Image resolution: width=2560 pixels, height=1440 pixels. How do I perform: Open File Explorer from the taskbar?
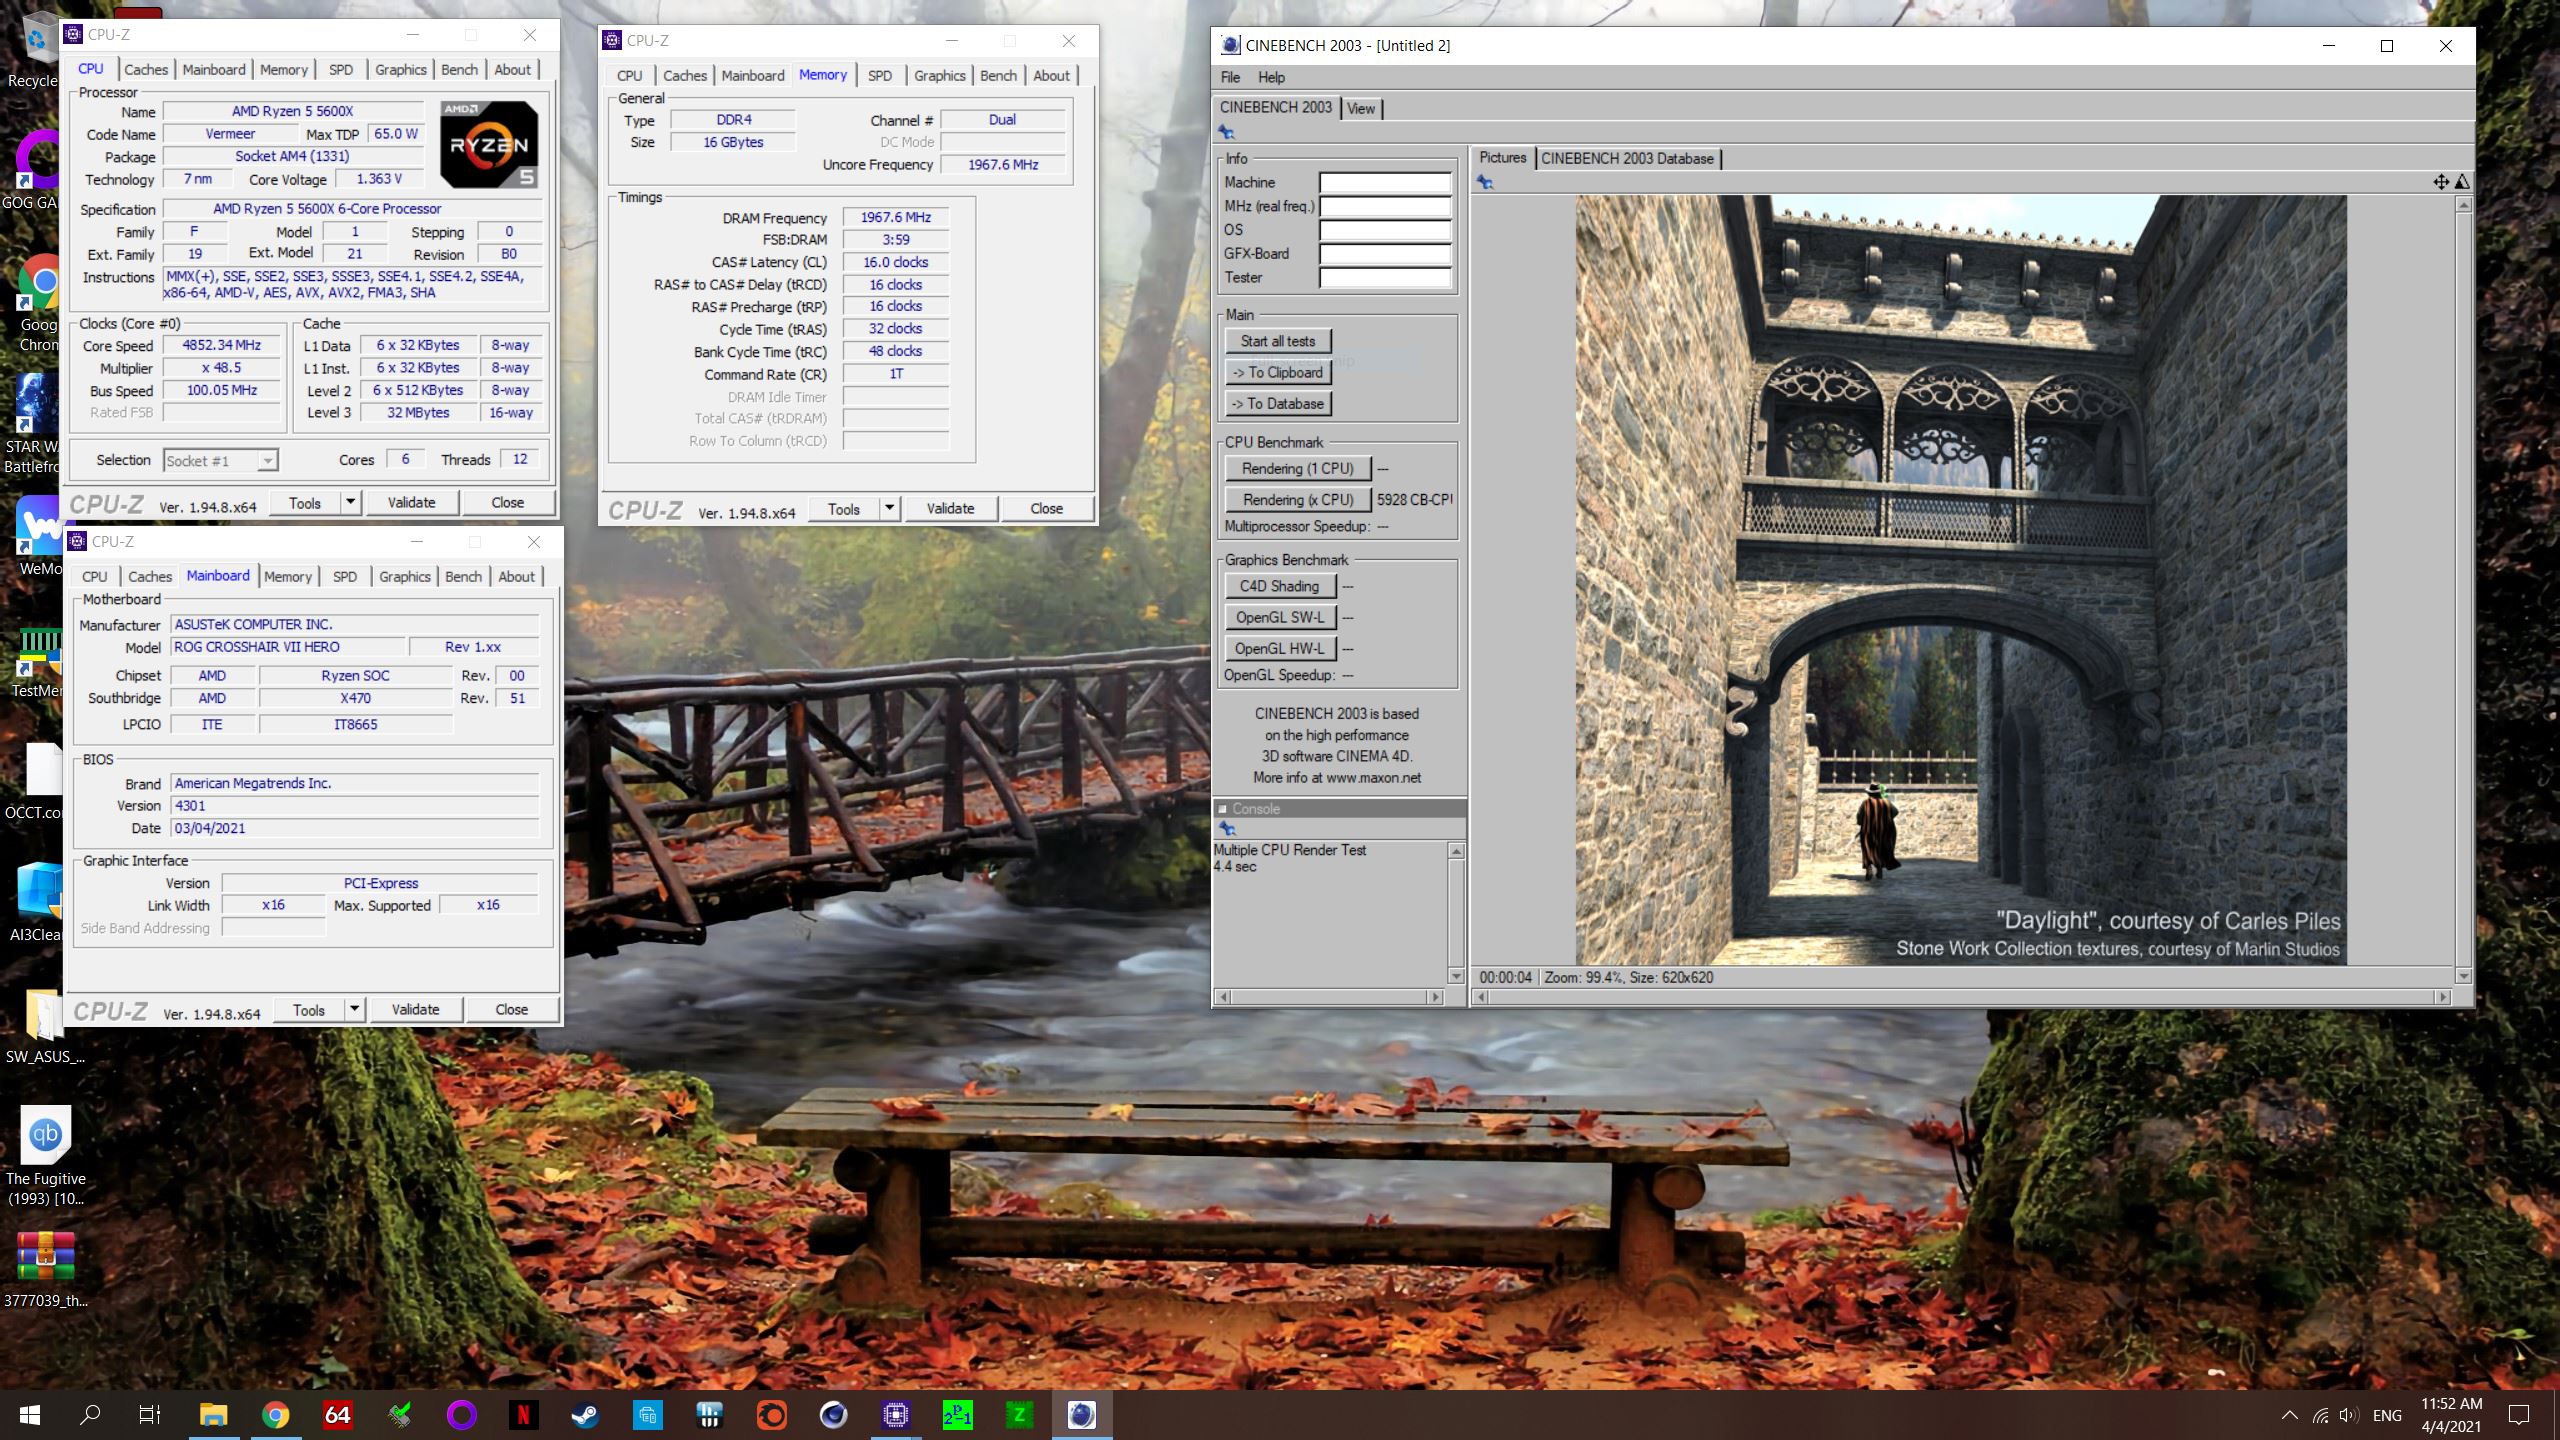coord(213,1415)
